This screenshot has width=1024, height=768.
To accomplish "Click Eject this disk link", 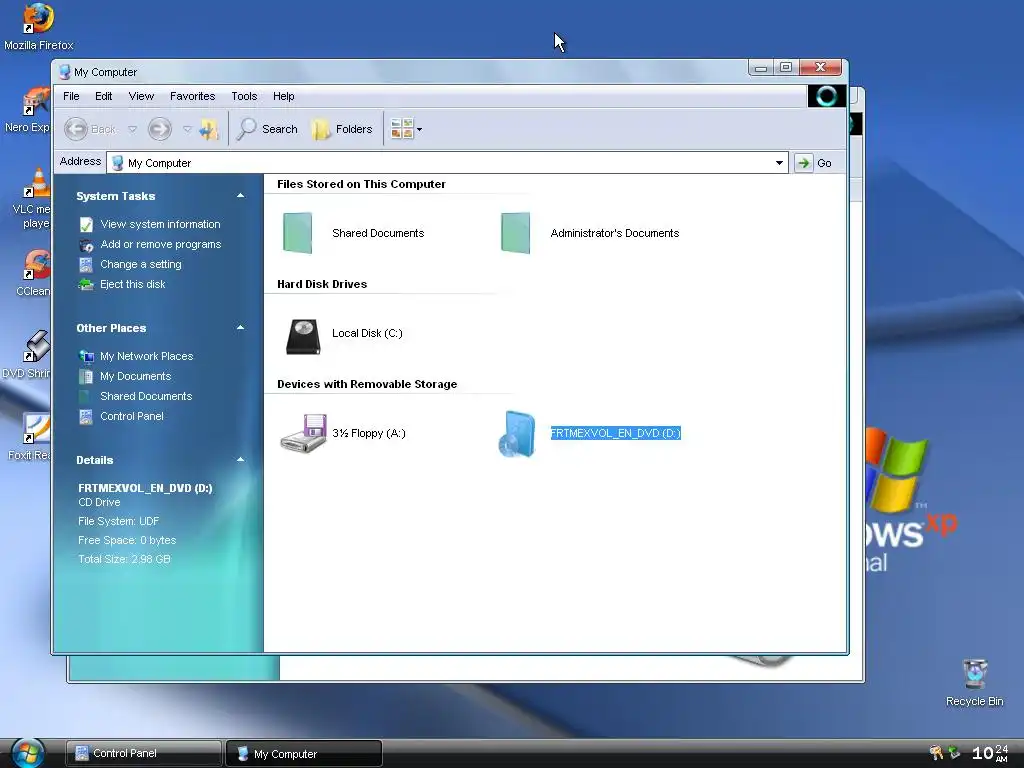I will (133, 284).
